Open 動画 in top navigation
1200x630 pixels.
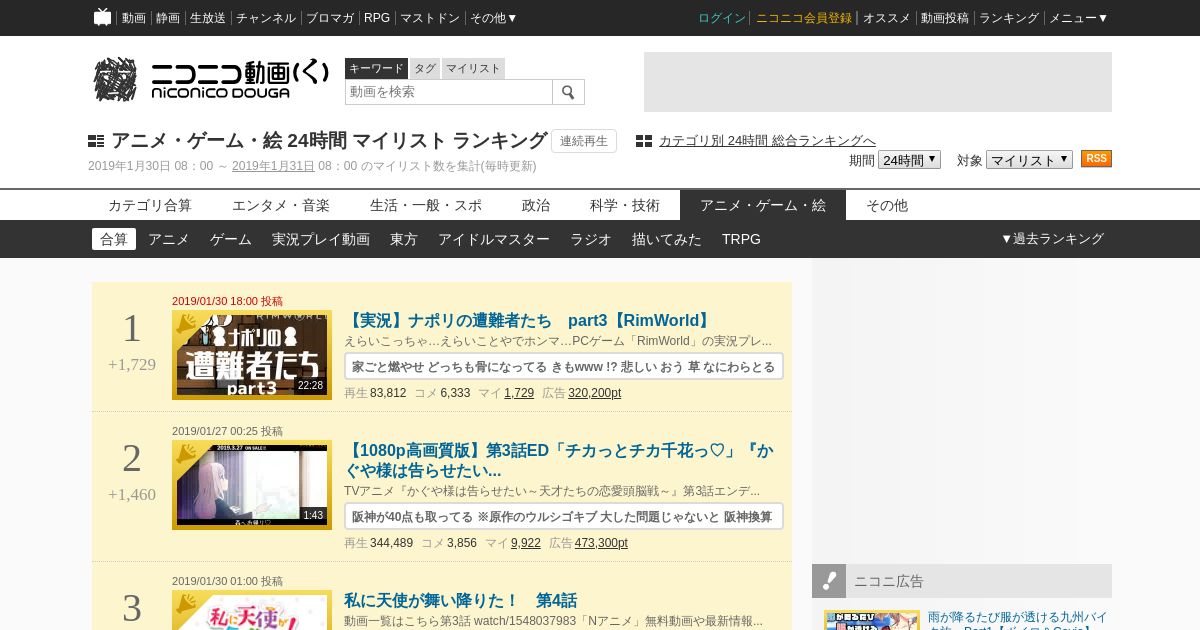point(134,18)
